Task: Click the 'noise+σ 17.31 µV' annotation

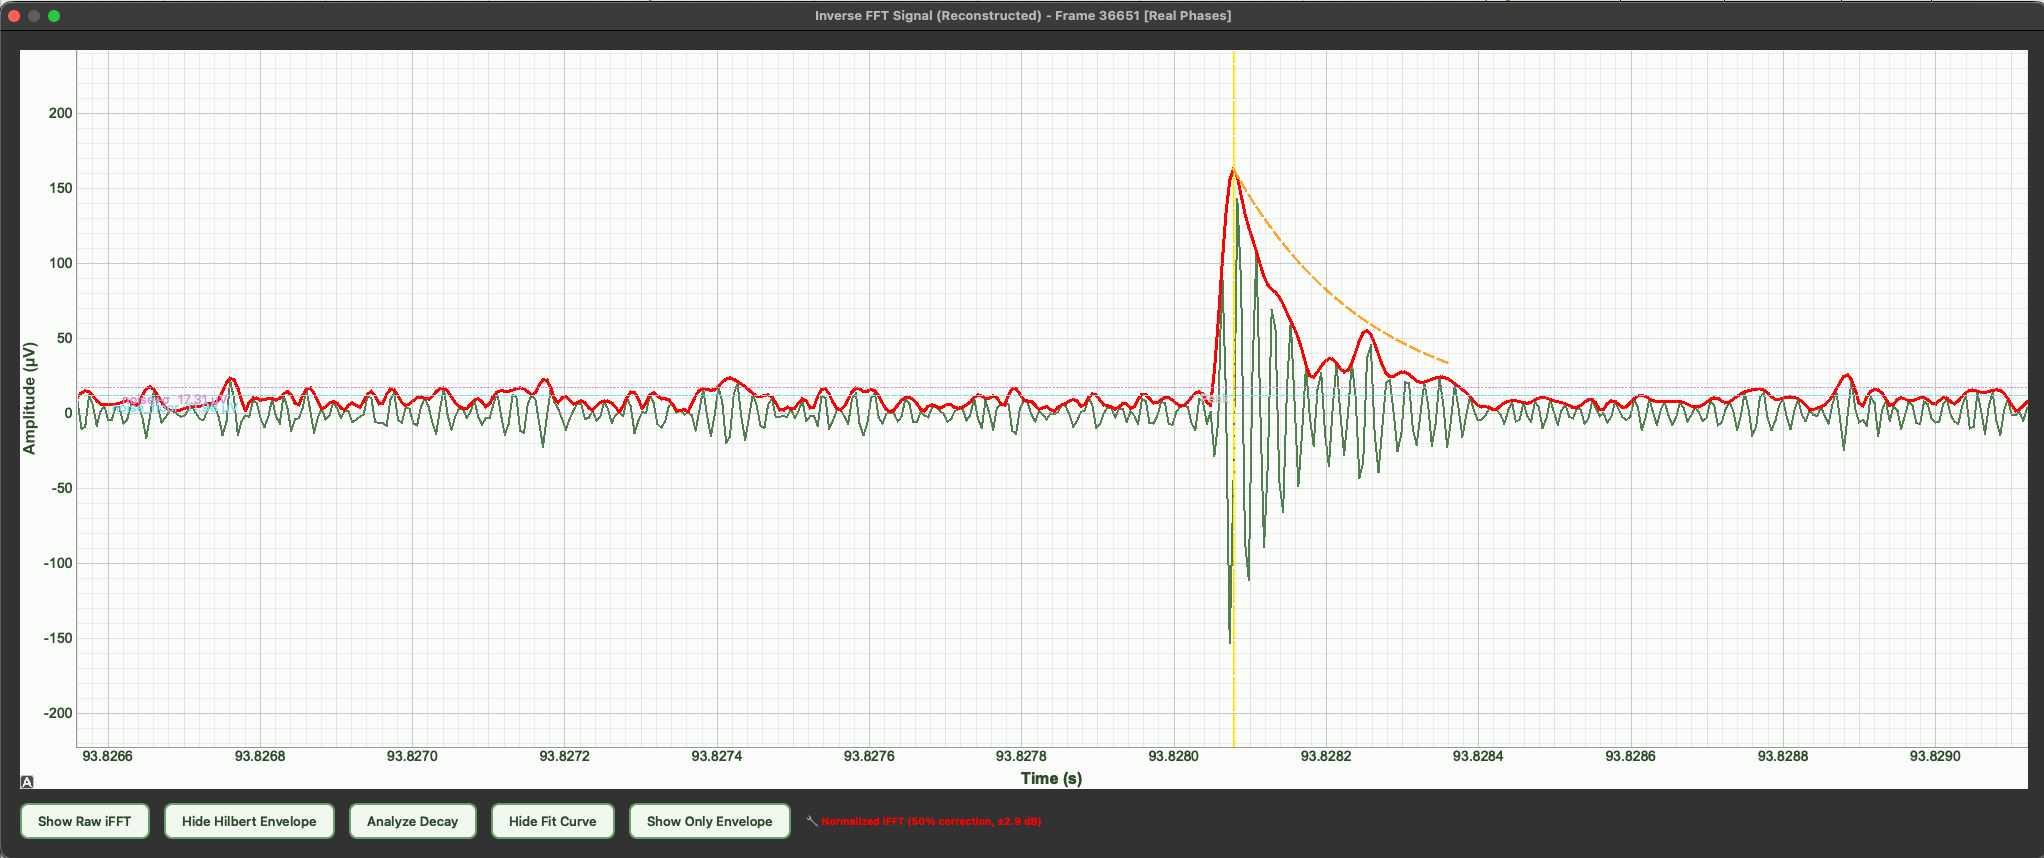Action: (x=173, y=399)
